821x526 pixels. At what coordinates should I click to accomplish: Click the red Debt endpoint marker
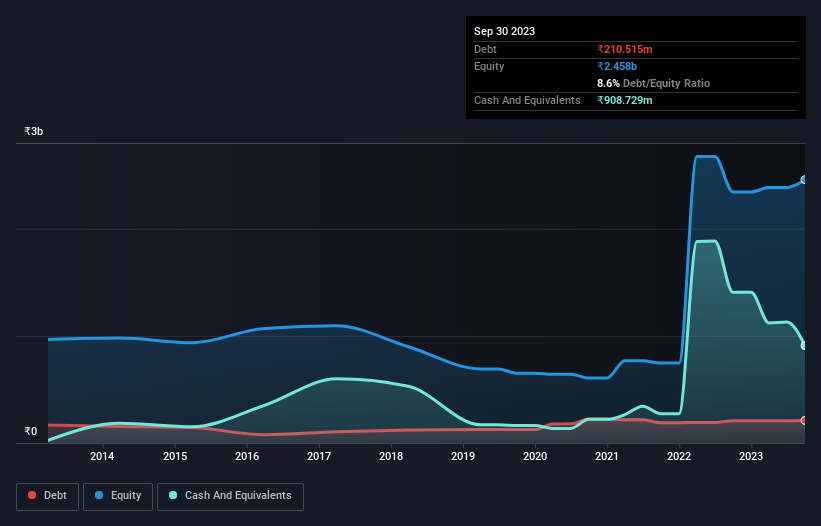(x=804, y=420)
